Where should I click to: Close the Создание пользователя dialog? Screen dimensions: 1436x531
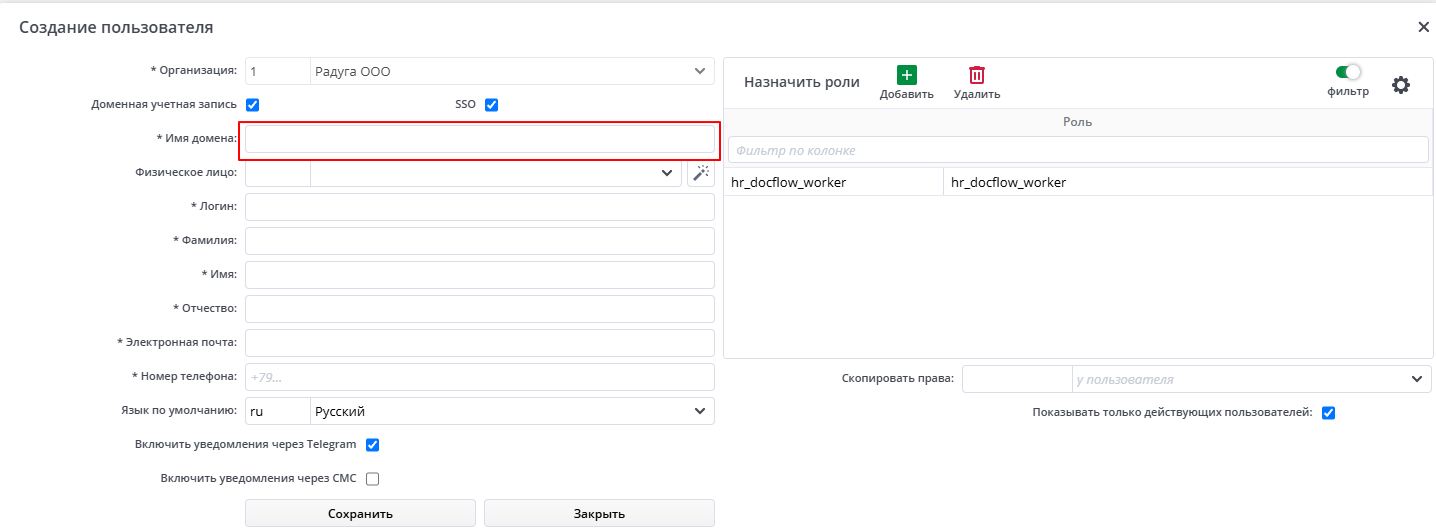[x=1423, y=27]
